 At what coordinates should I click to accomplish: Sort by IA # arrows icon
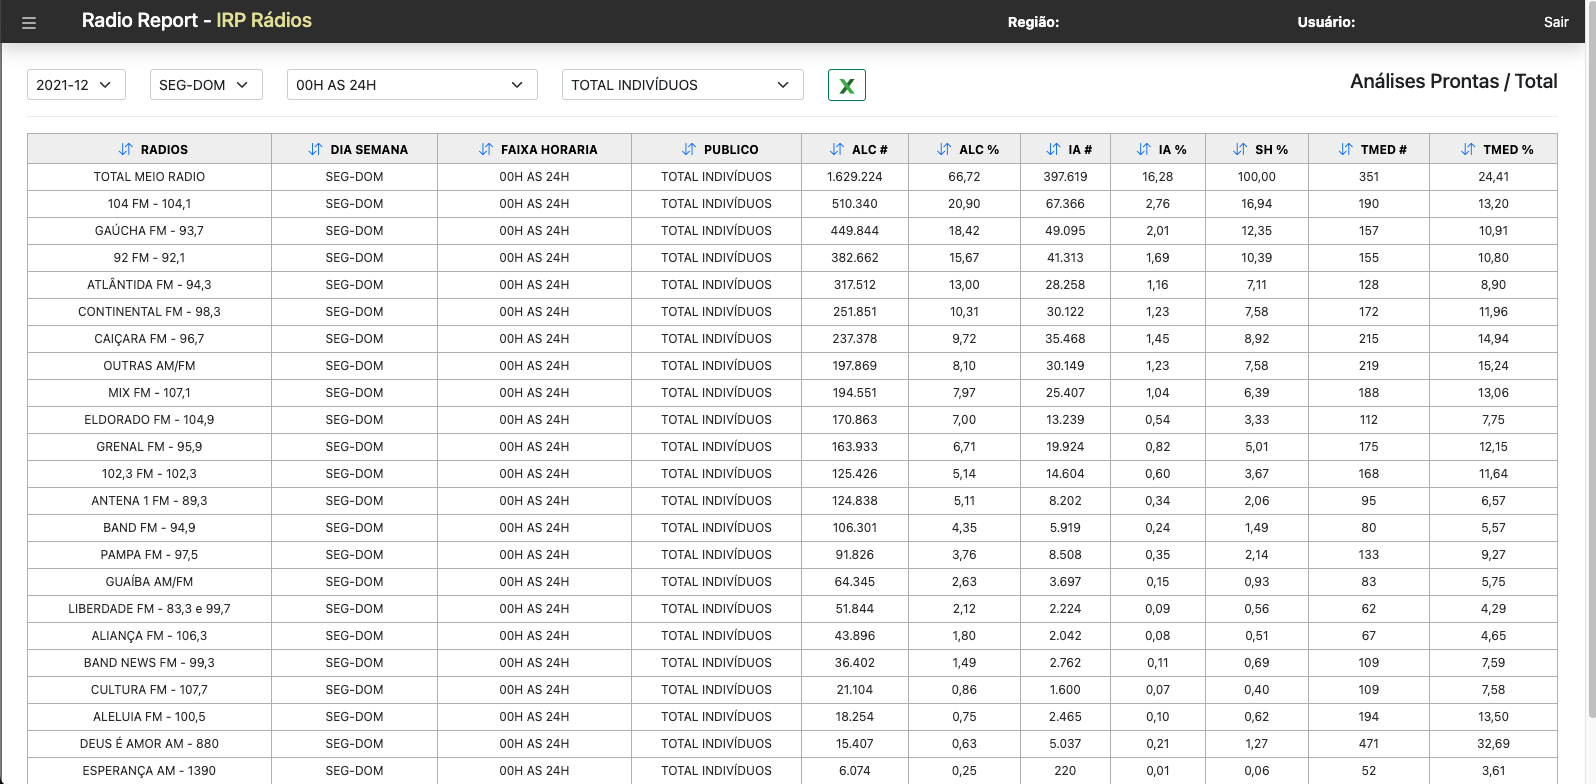pyautogui.click(x=1053, y=149)
